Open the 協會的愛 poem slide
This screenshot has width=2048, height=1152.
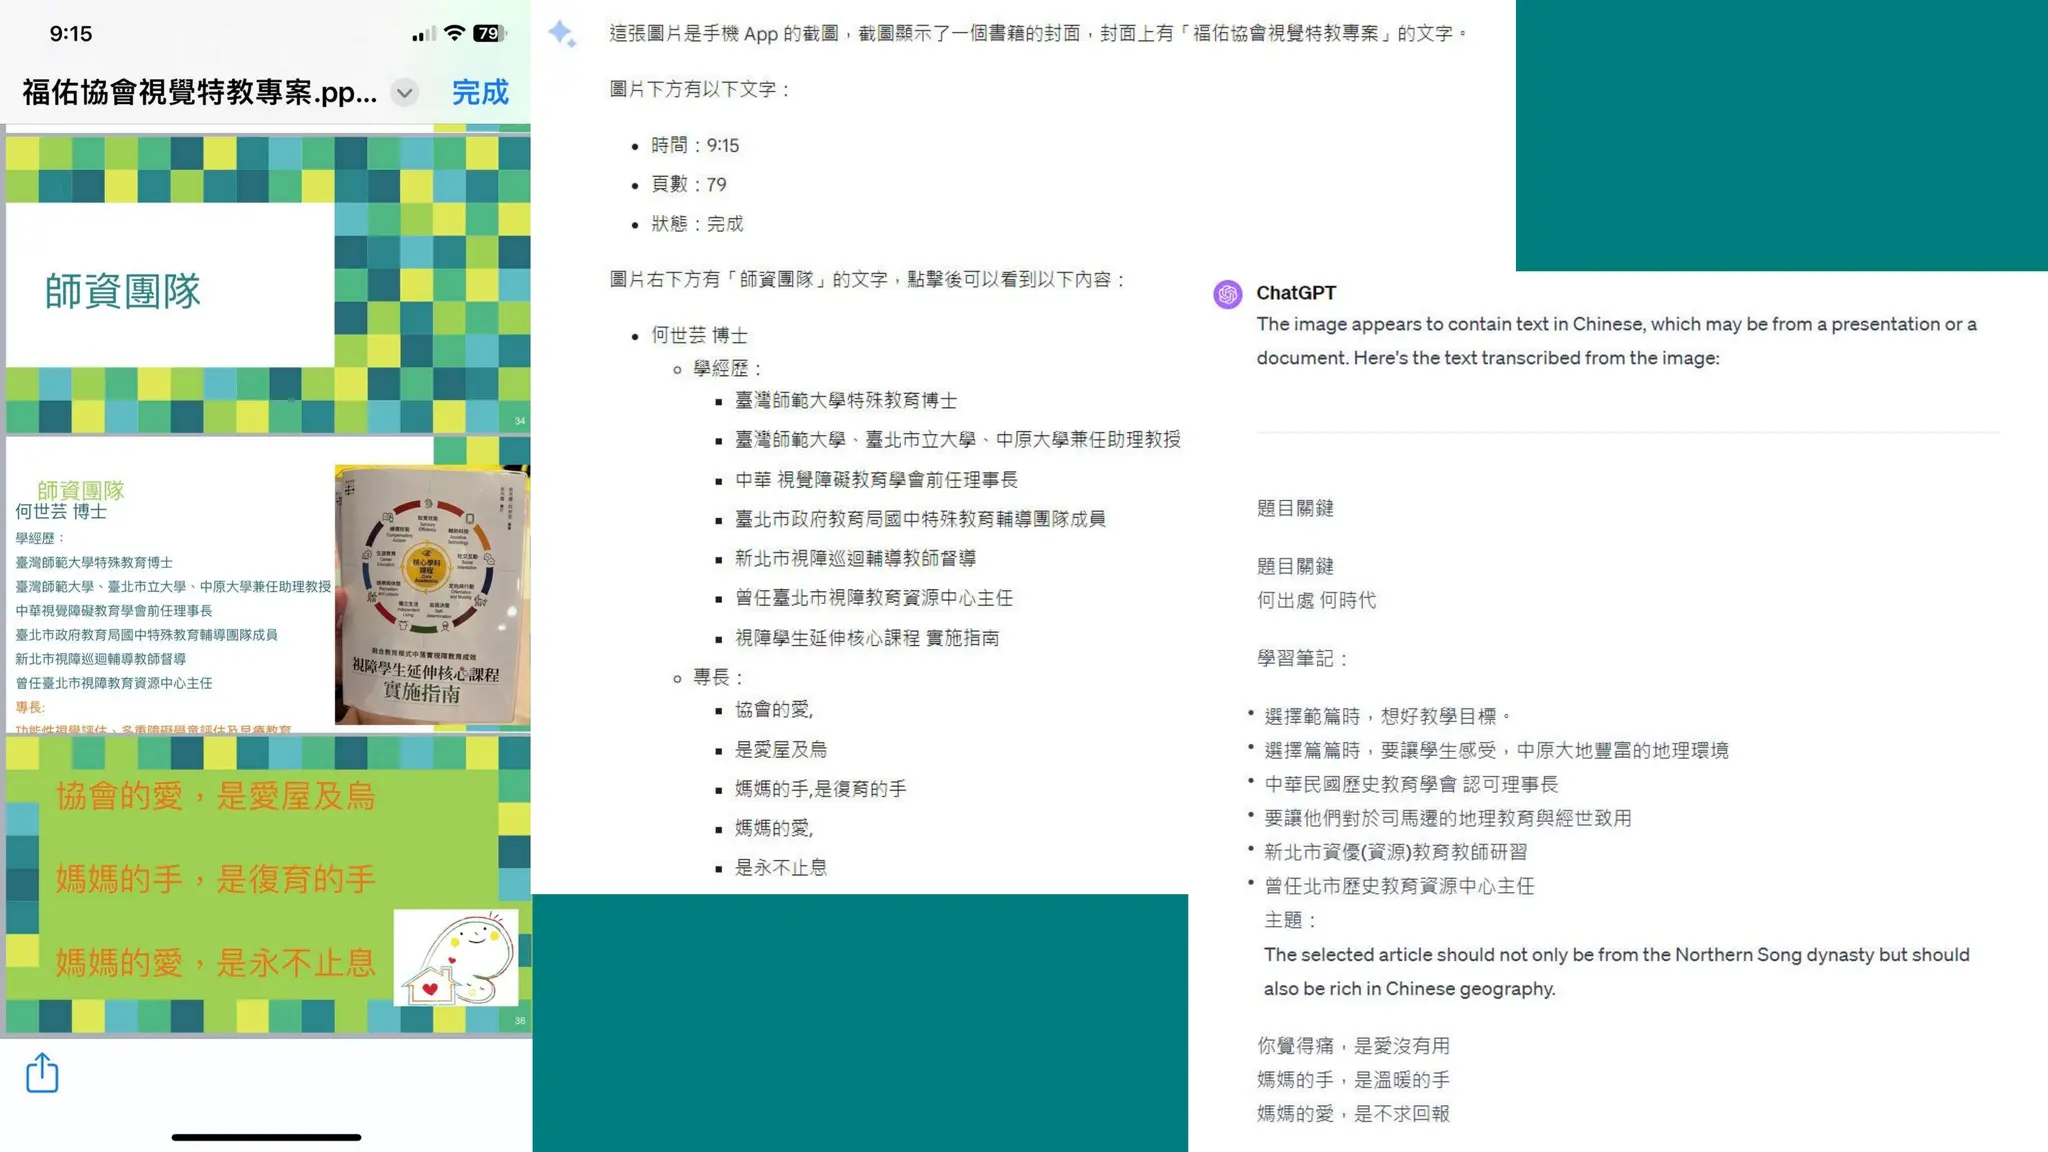coord(215,880)
